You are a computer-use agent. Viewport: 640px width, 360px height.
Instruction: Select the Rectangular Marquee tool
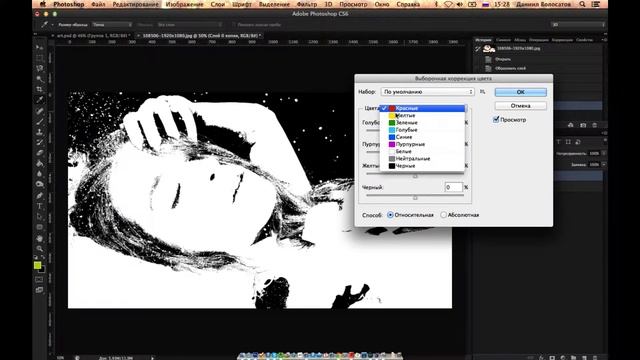click(40, 58)
